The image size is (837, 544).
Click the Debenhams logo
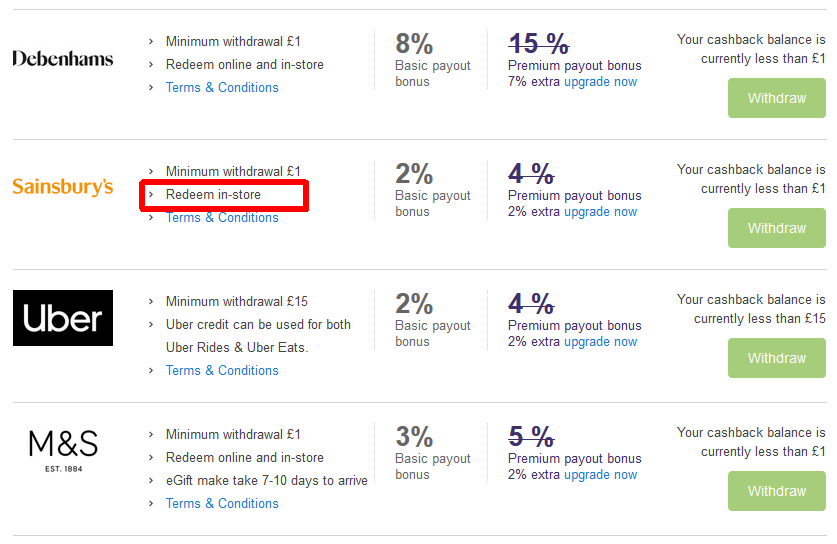tap(62, 58)
